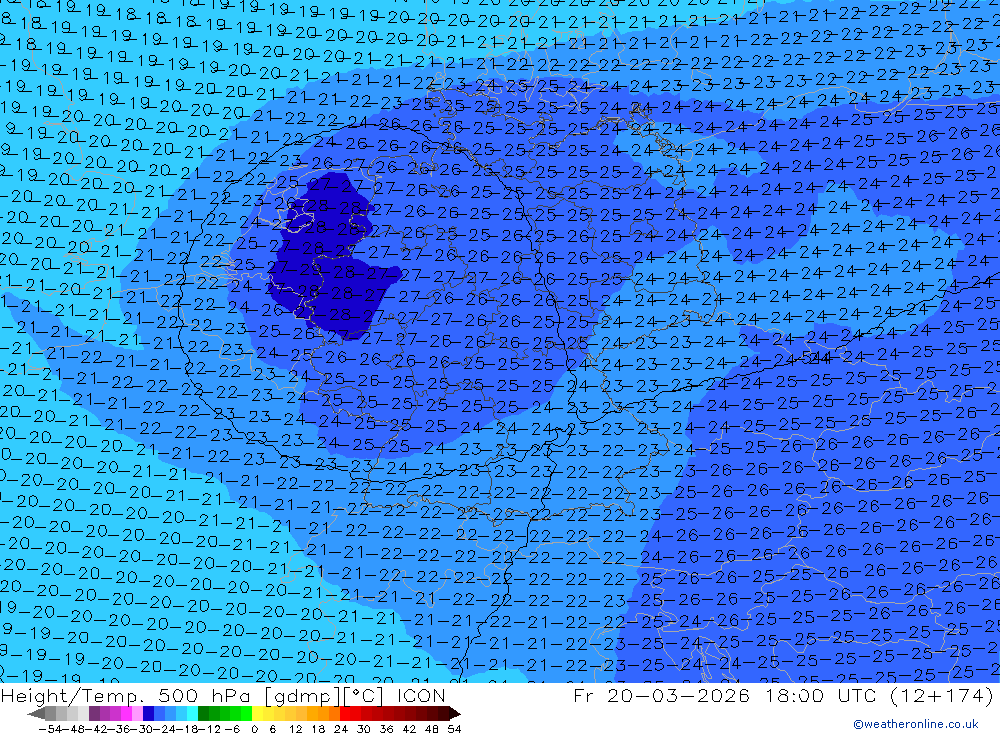Click the 544 height contour label
This screenshot has height=733, width=1000.
coord(817,358)
